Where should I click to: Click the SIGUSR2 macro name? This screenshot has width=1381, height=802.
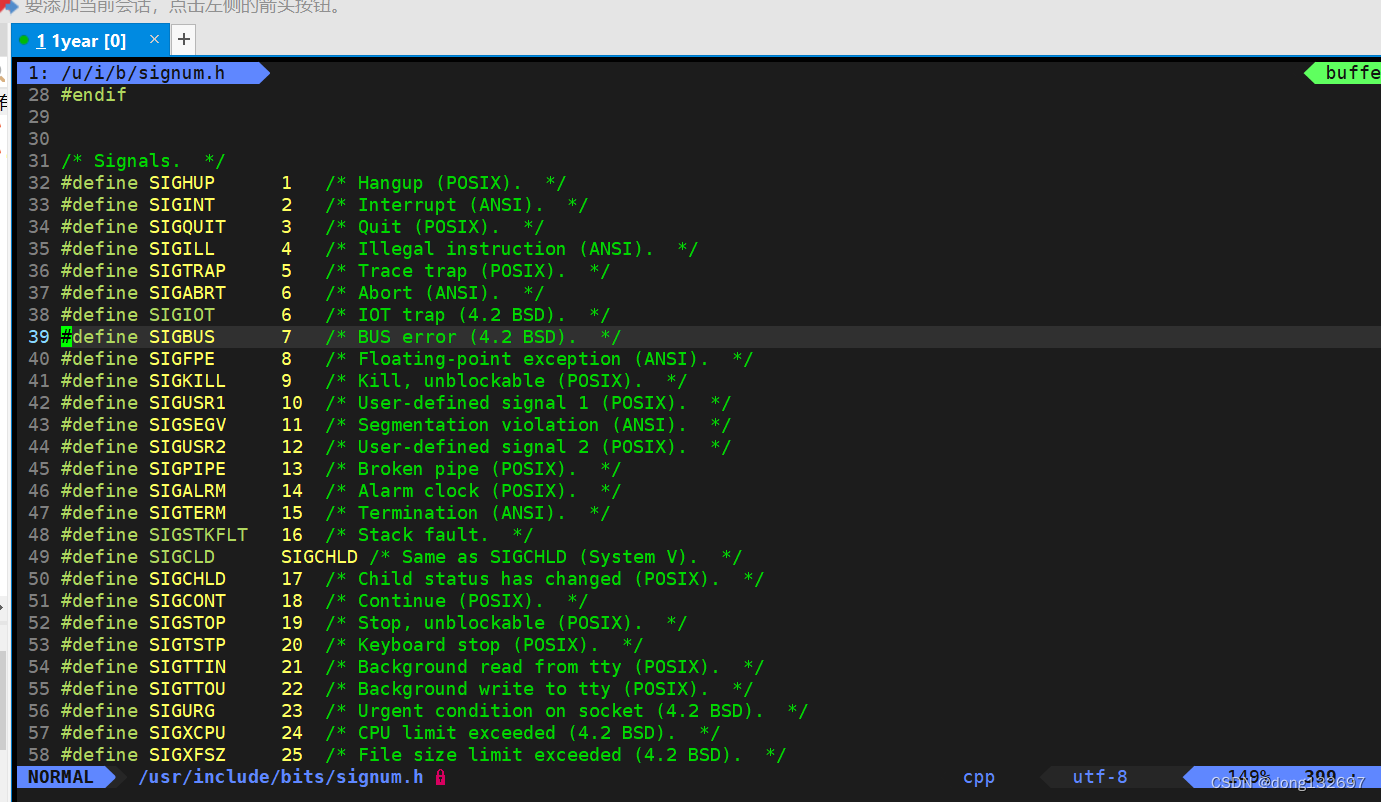click(188, 447)
